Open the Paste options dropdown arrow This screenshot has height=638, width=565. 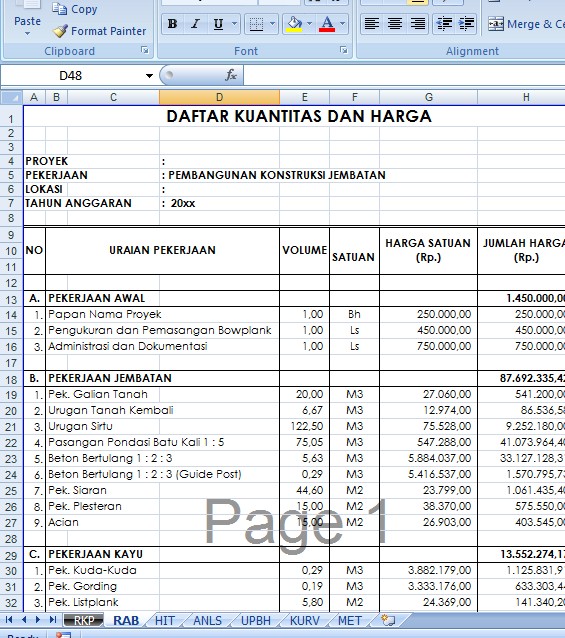(27, 33)
